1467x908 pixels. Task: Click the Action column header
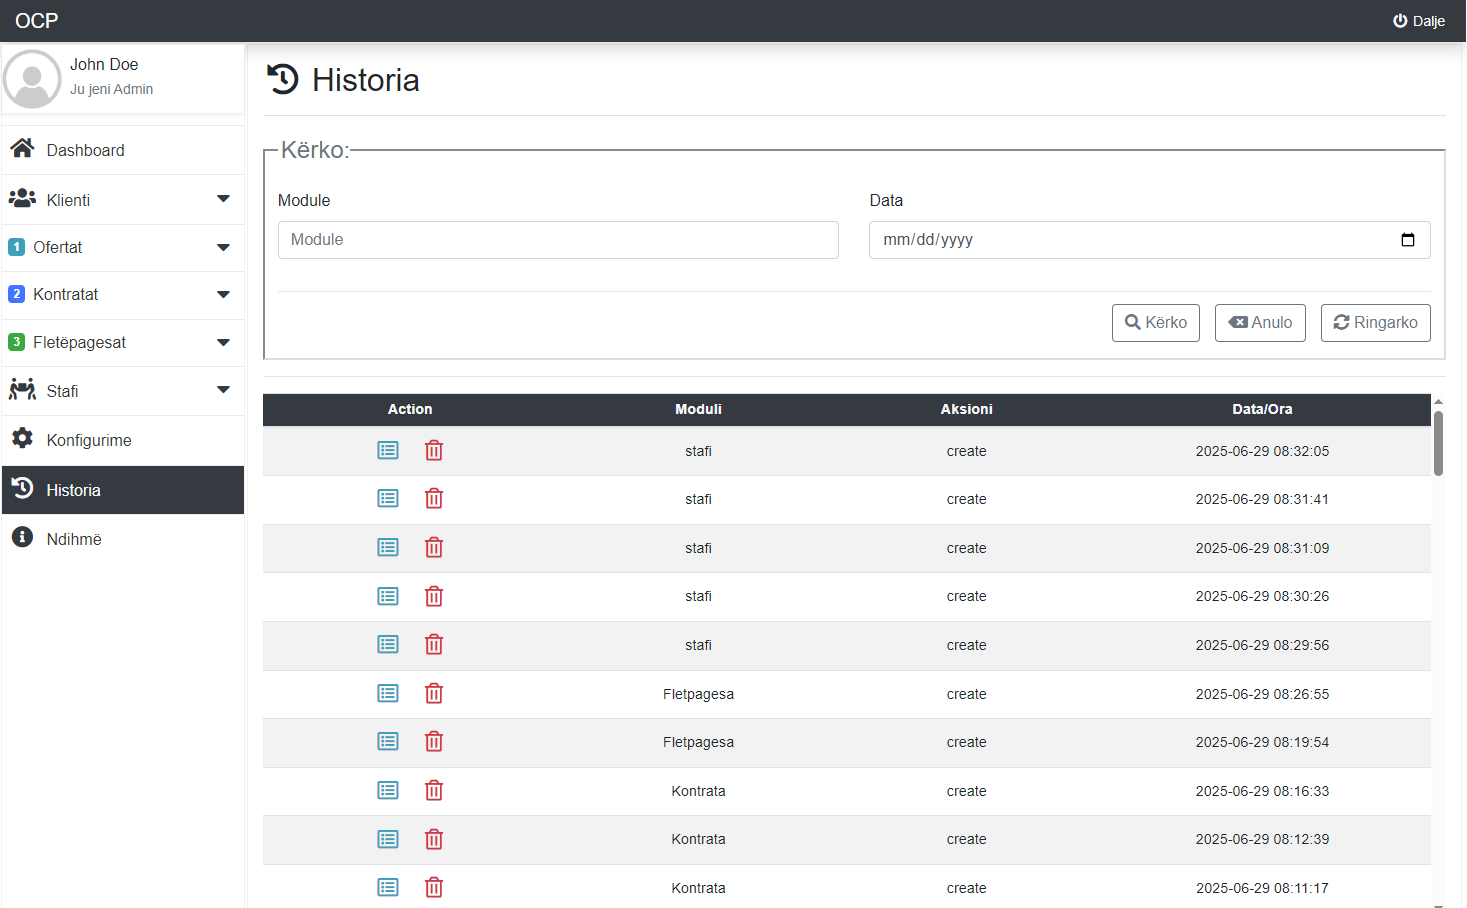pyautogui.click(x=410, y=409)
